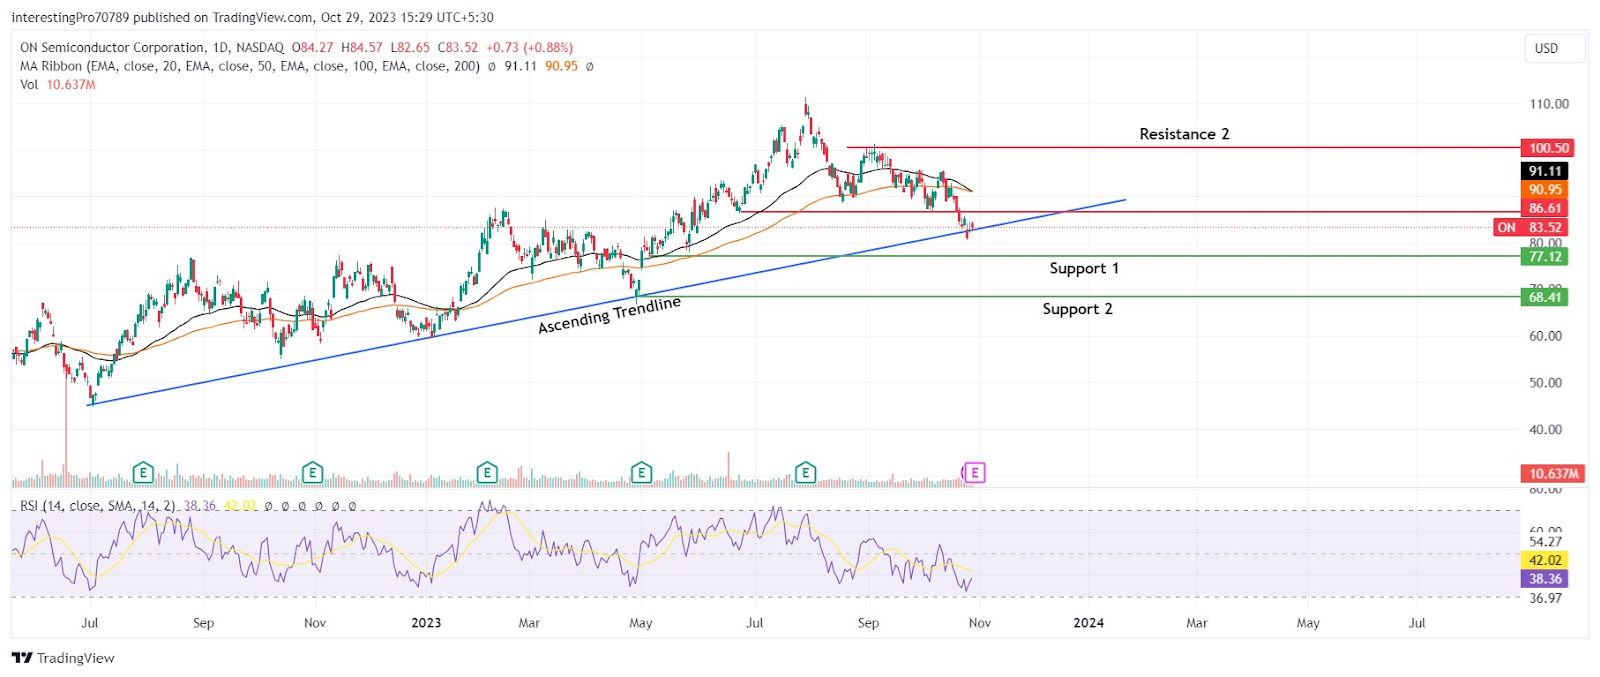Select the green 77.12 price label
This screenshot has width=1600, height=677.
(x=1545, y=257)
